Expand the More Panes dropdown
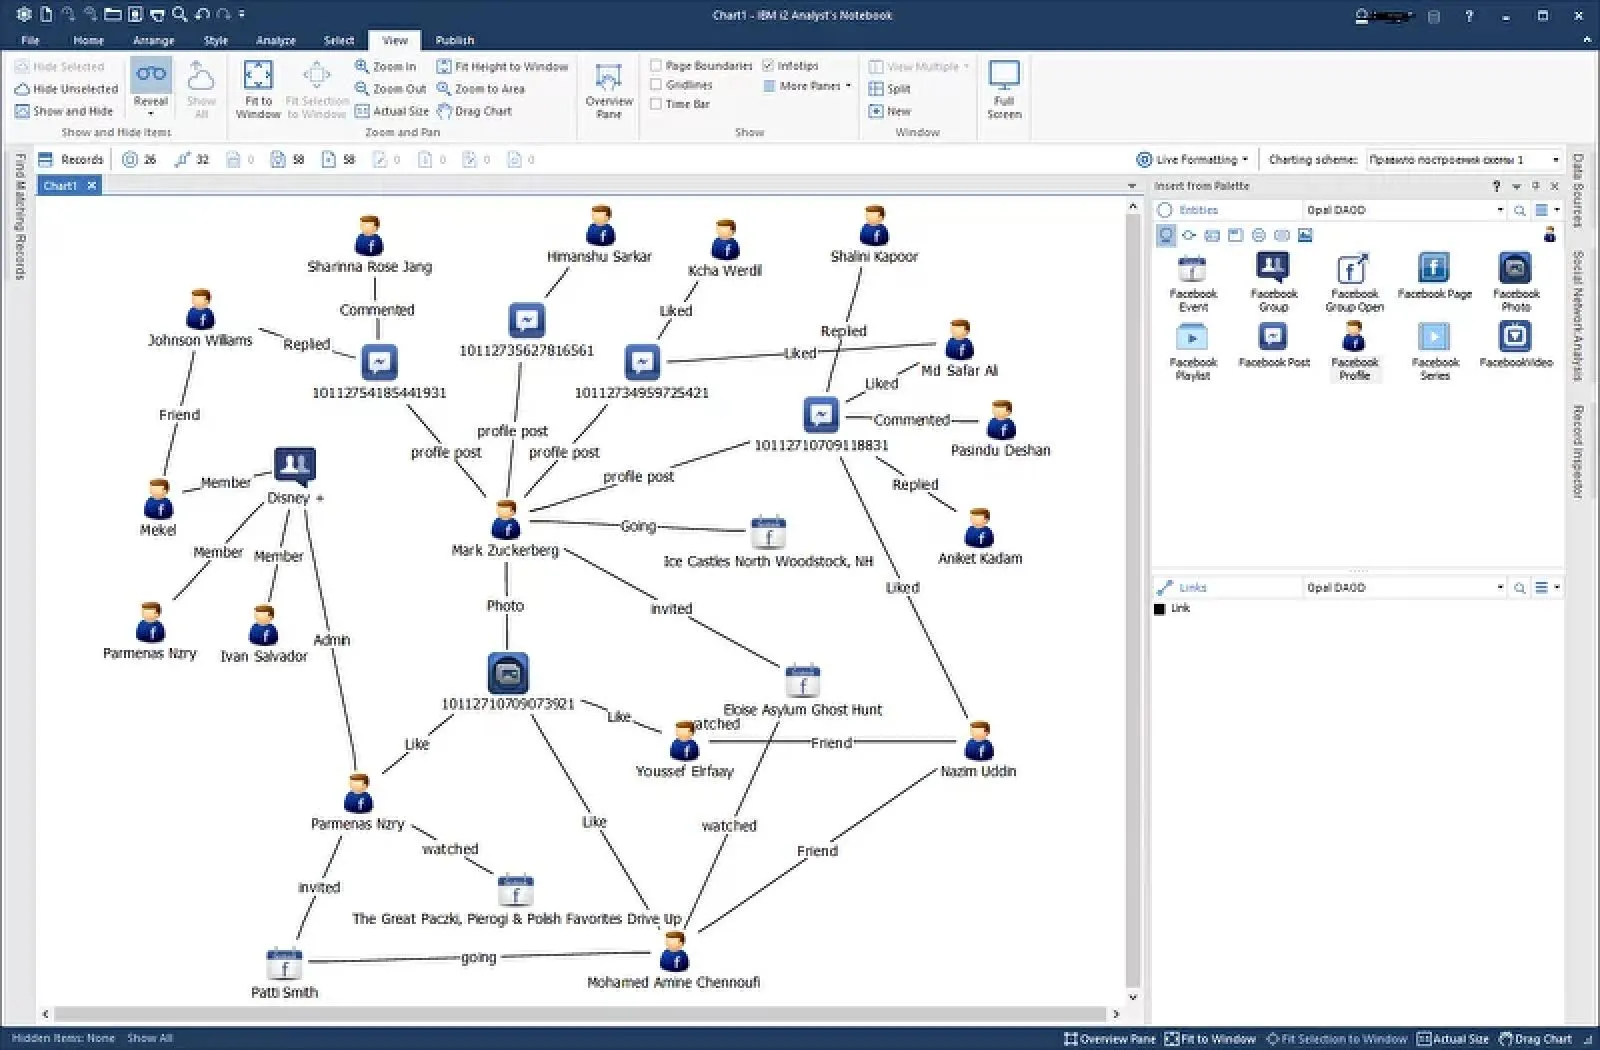Viewport: 1600px width, 1050px height. 844,85
